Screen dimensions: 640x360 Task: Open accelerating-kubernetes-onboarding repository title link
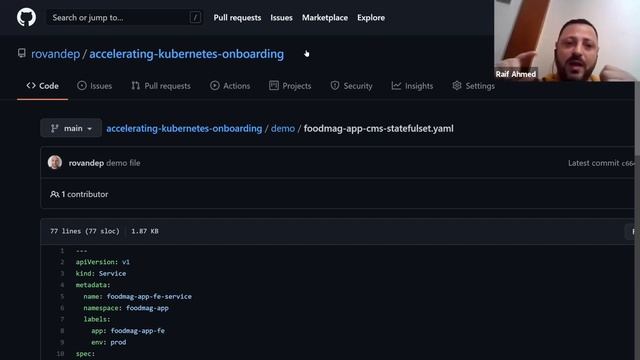[187, 54]
